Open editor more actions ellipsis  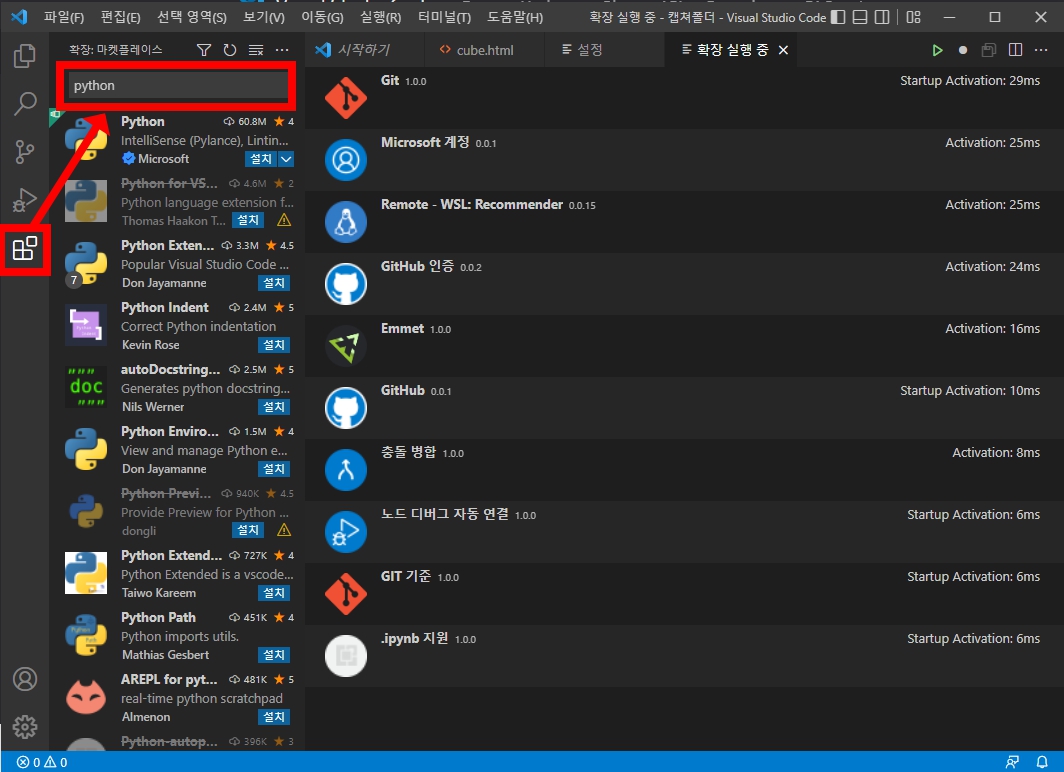(x=1041, y=50)
